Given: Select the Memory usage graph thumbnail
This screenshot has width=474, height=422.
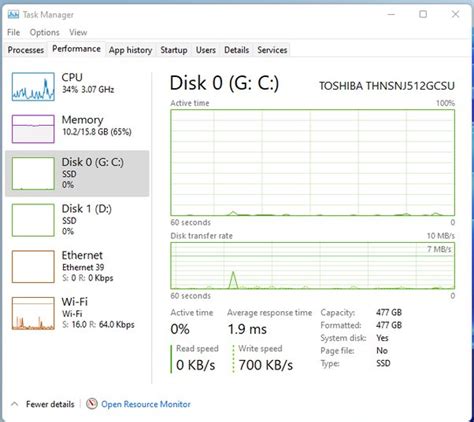Looking at the screenshot, I should coord(33,129).
